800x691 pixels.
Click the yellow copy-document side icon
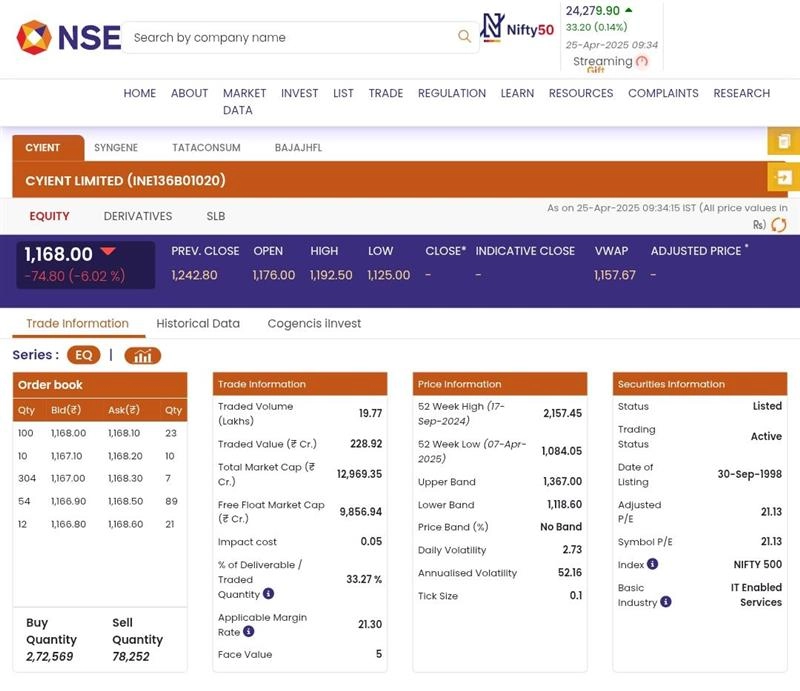pyautogui.click(x=783, y=141)
